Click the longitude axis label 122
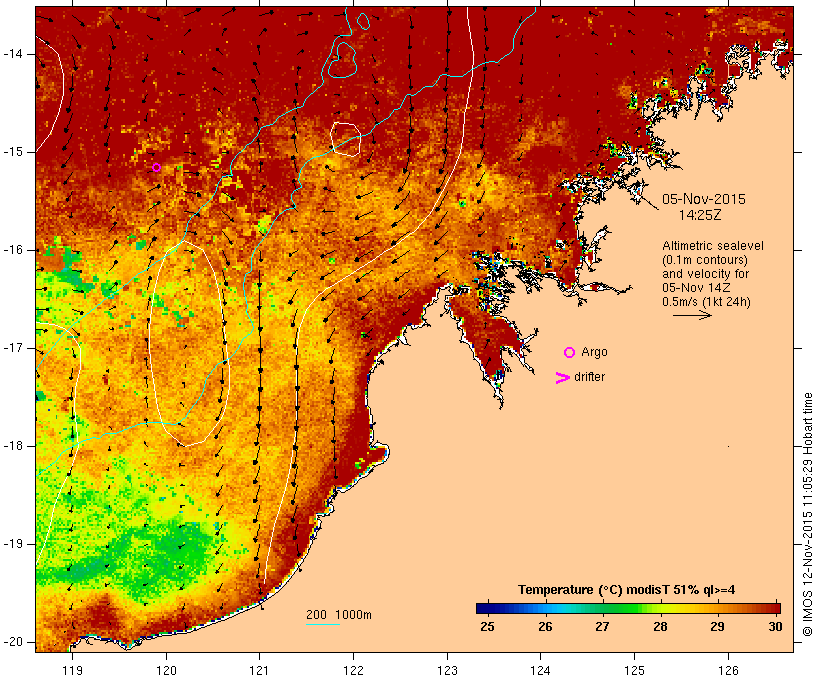This screenshot has width=820, height=680. click(353, 671)
